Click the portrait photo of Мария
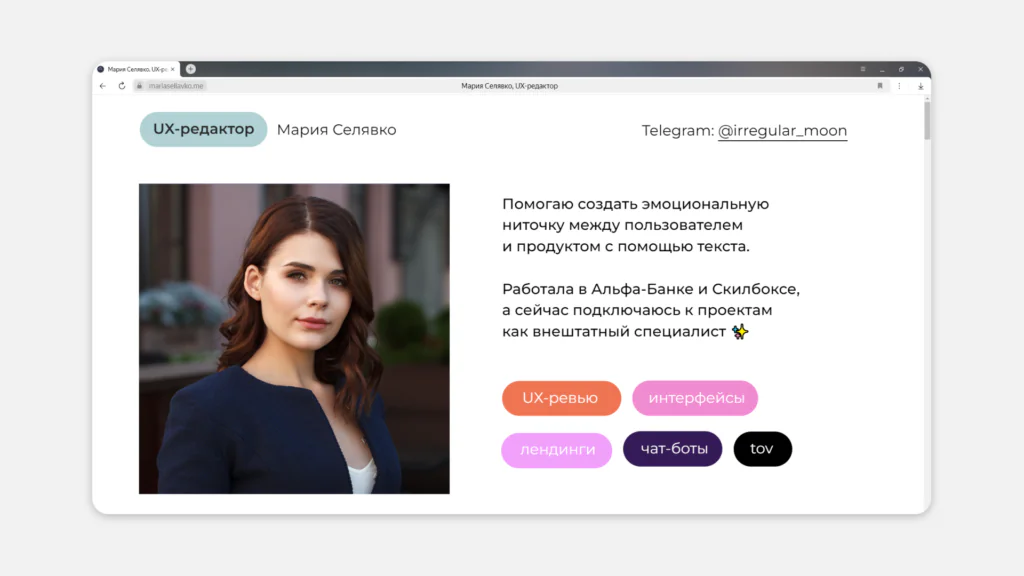 coord(294,339)
